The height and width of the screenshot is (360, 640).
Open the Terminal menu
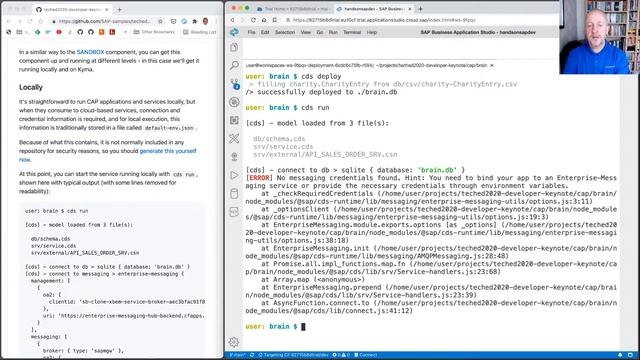click(352, 32)
